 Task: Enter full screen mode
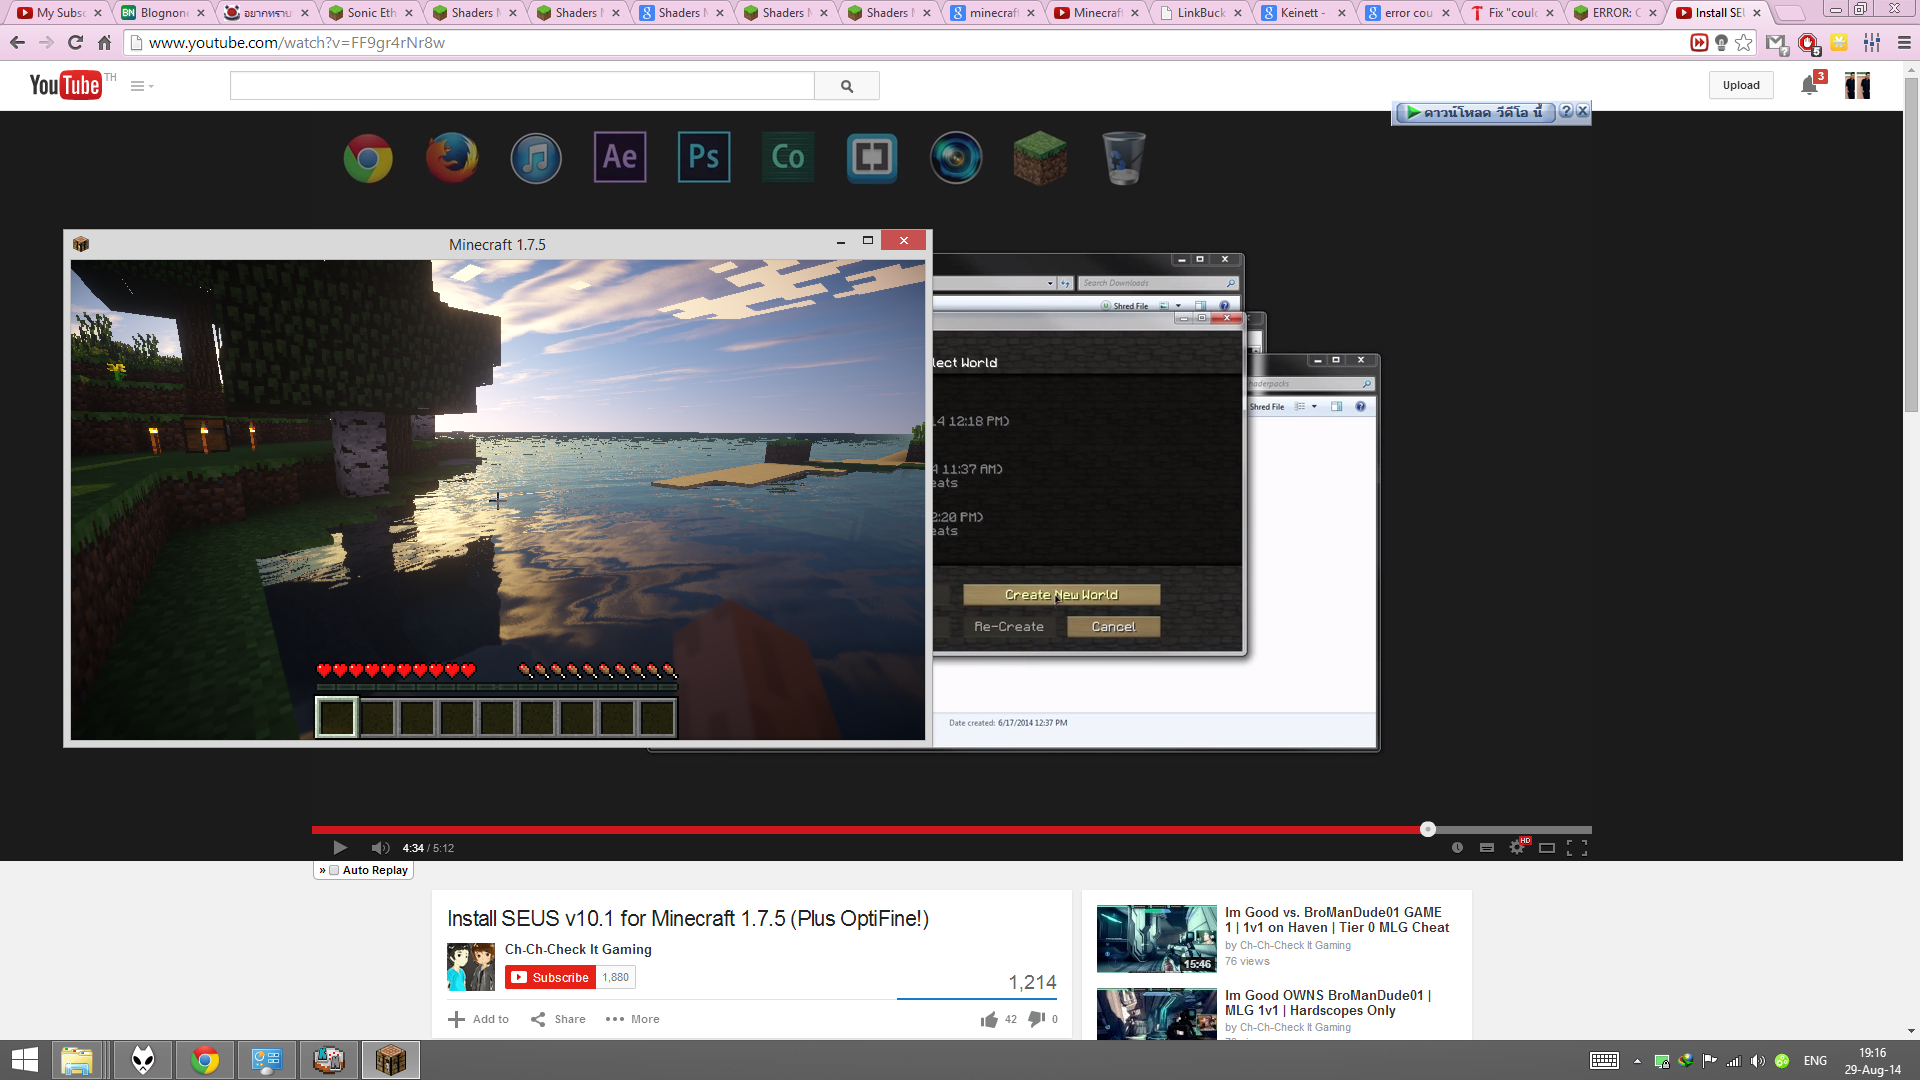(1577, 848)
